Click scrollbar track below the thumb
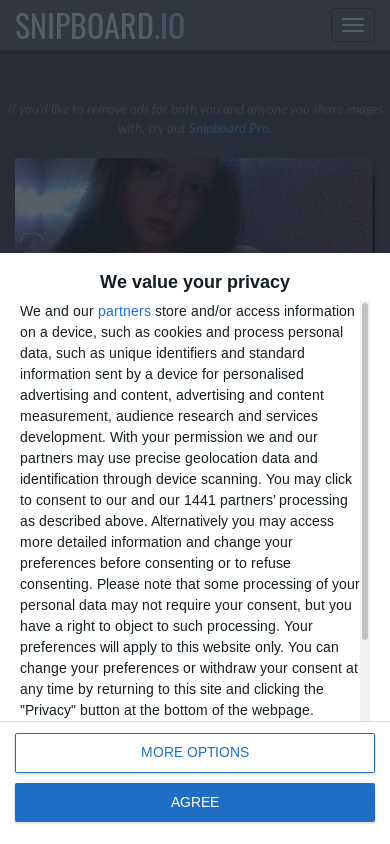The width and height of the screenshot is (390, 844). 365,681
